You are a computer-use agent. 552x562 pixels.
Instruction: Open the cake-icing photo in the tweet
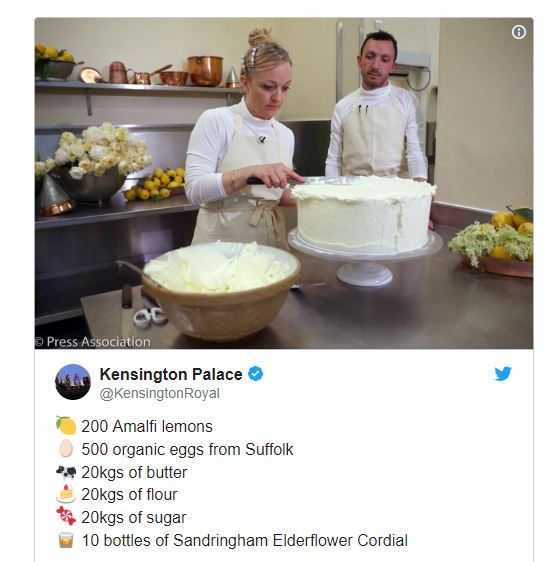pos(284,183)
